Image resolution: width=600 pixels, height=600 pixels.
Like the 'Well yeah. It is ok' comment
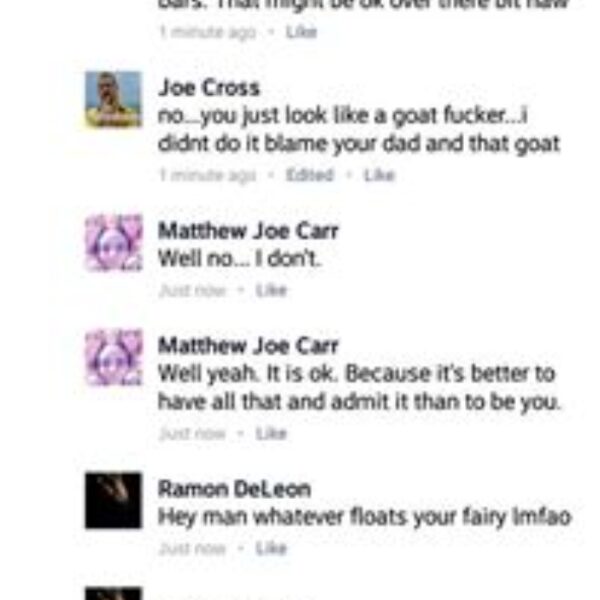coord(271,434)
